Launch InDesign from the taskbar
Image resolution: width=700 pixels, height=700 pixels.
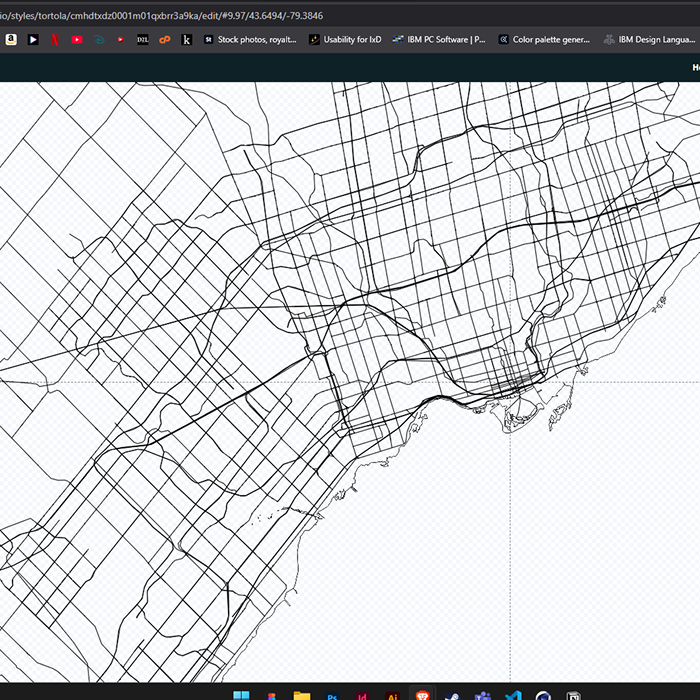(x=362, y=696)
